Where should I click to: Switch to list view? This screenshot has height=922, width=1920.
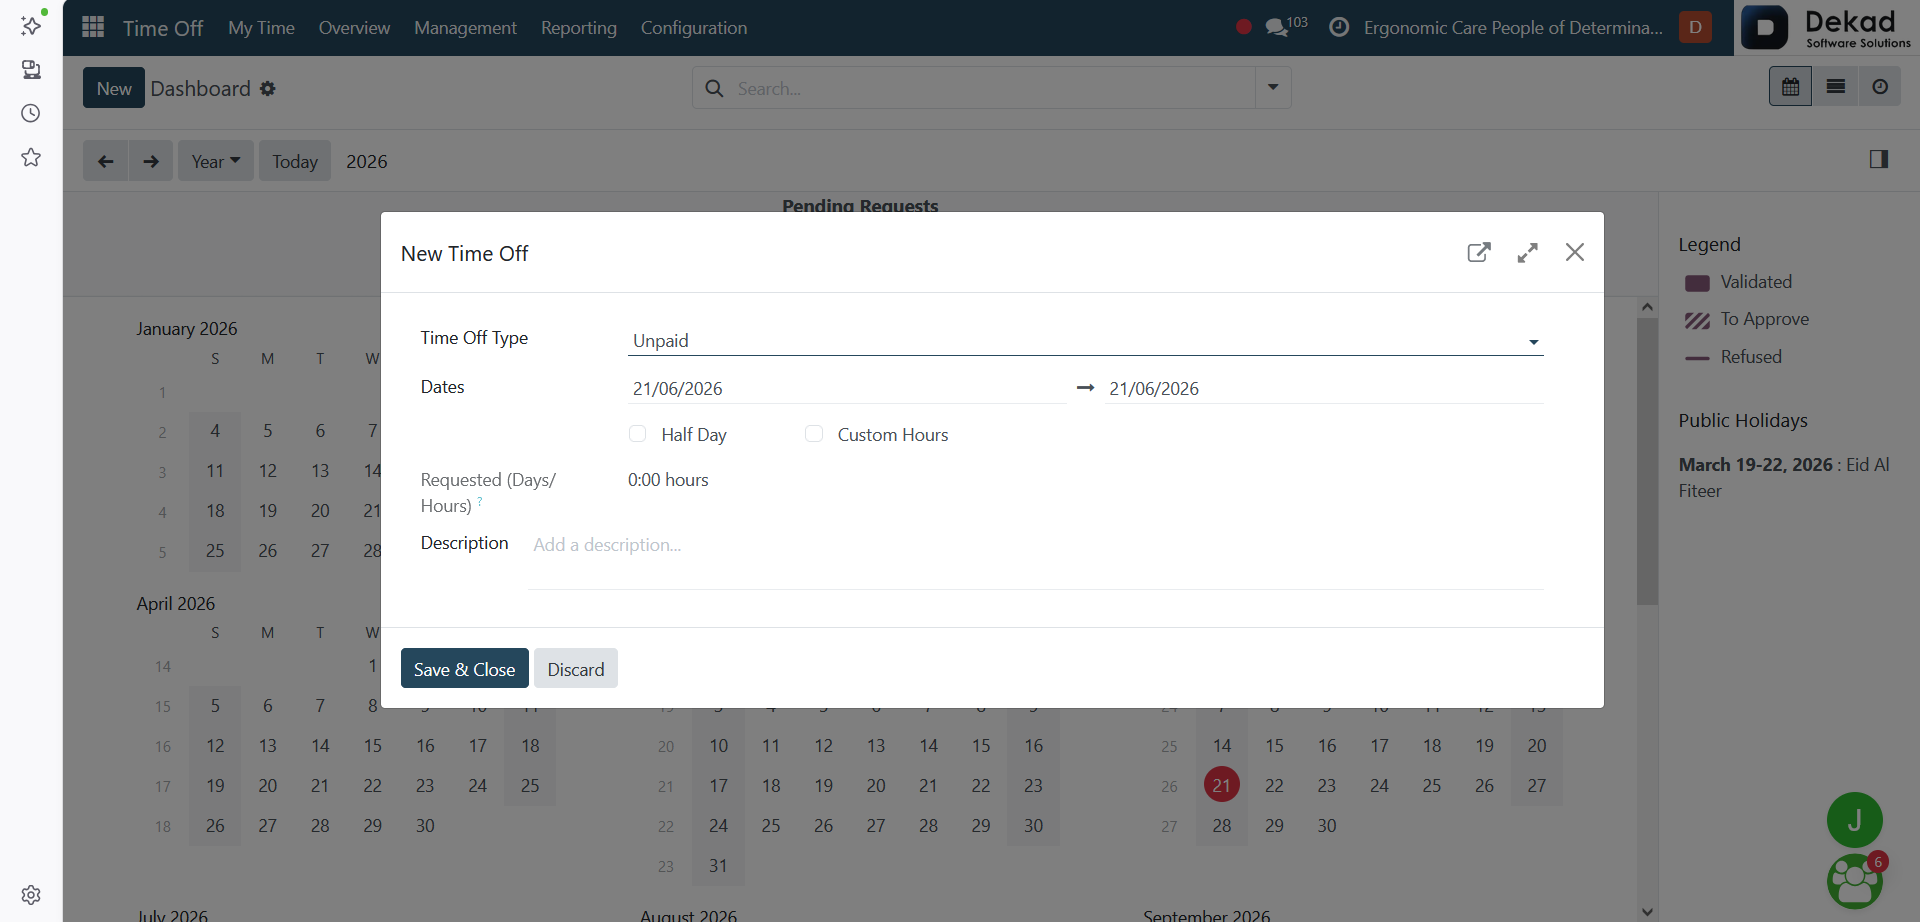tap(1835, 87)
